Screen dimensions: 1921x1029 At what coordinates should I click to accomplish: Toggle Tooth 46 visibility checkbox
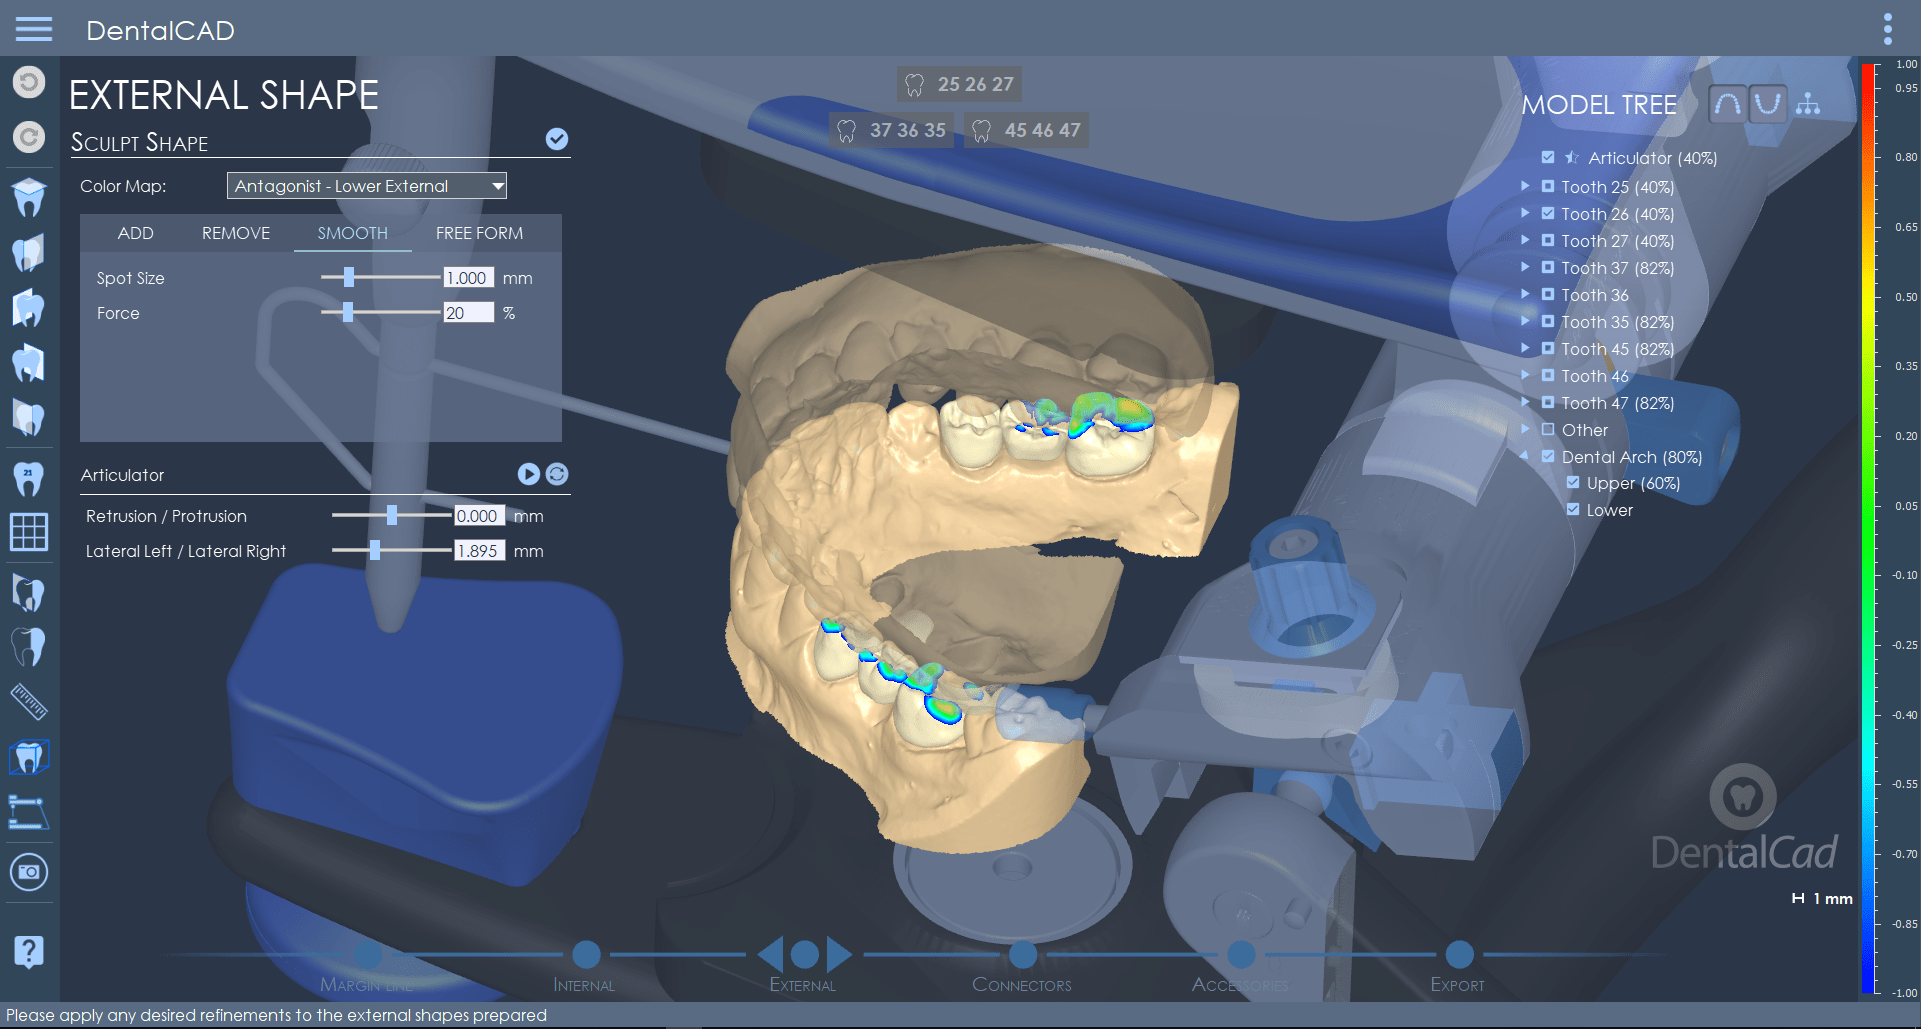pyautogui.click(x=1548, y=375)
